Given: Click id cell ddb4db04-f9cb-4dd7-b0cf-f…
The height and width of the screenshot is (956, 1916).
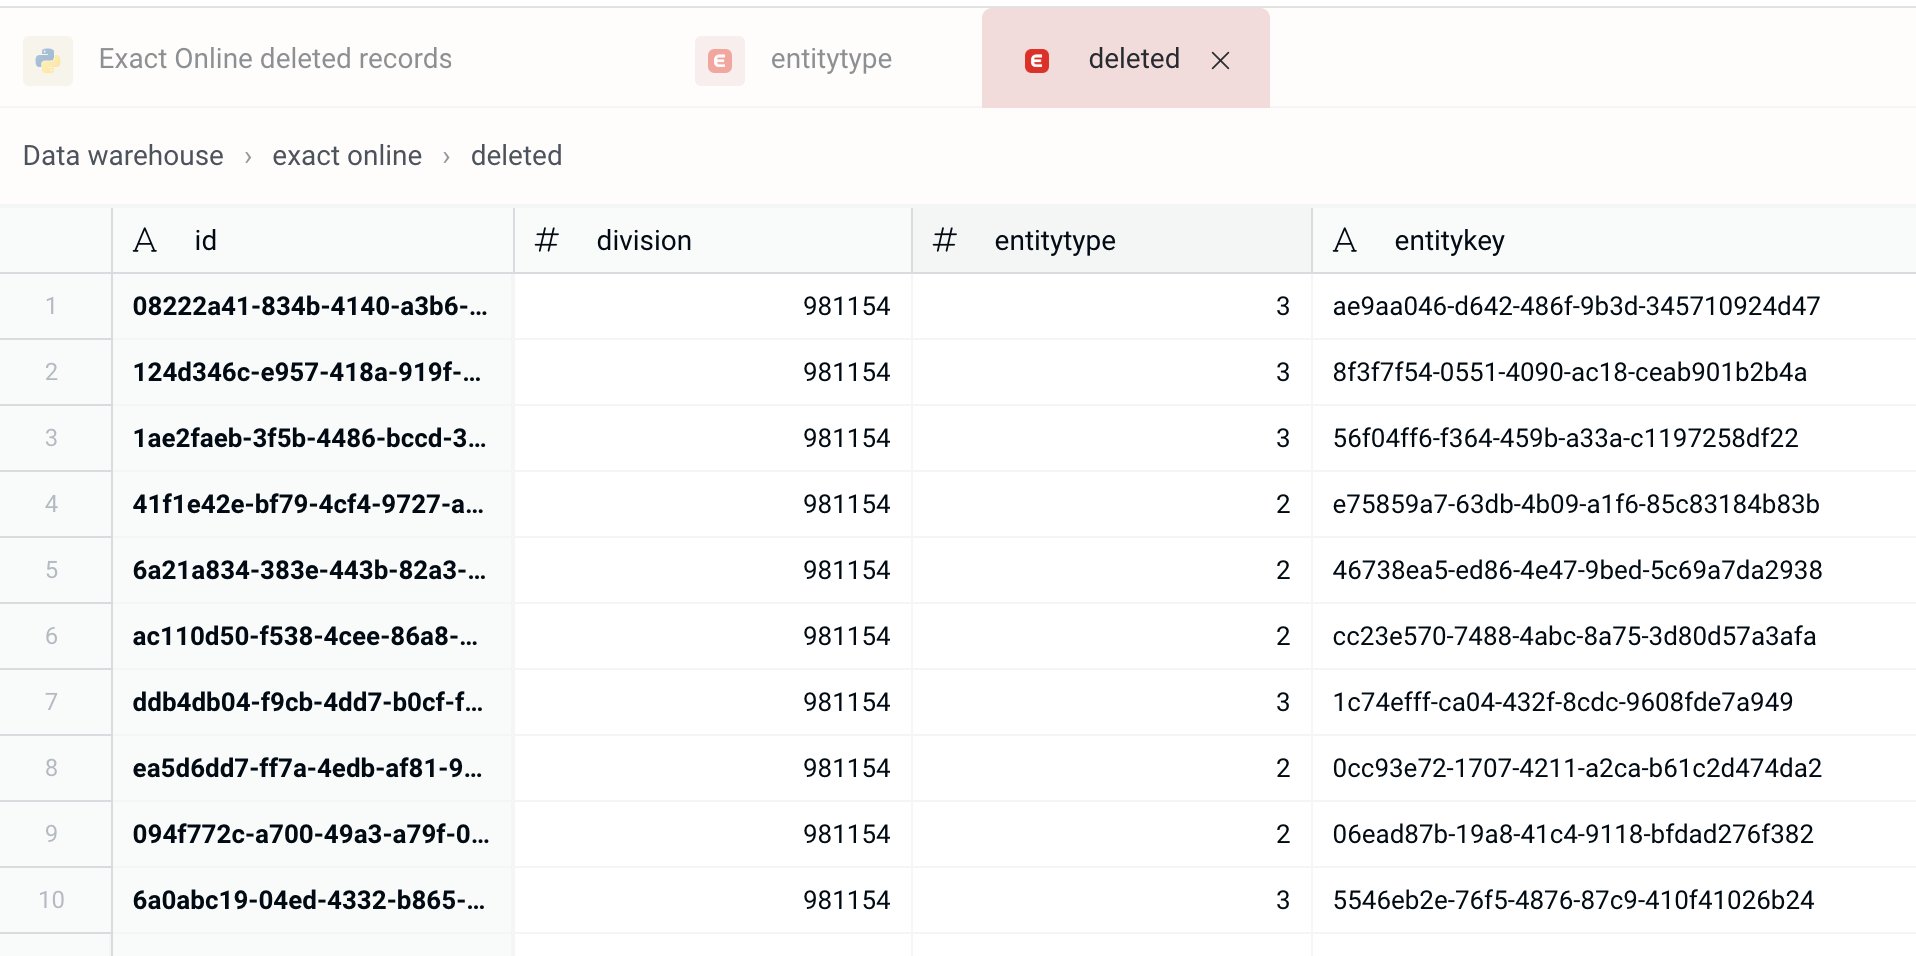Looking at the screenshot, I should (x=313, y=702).
